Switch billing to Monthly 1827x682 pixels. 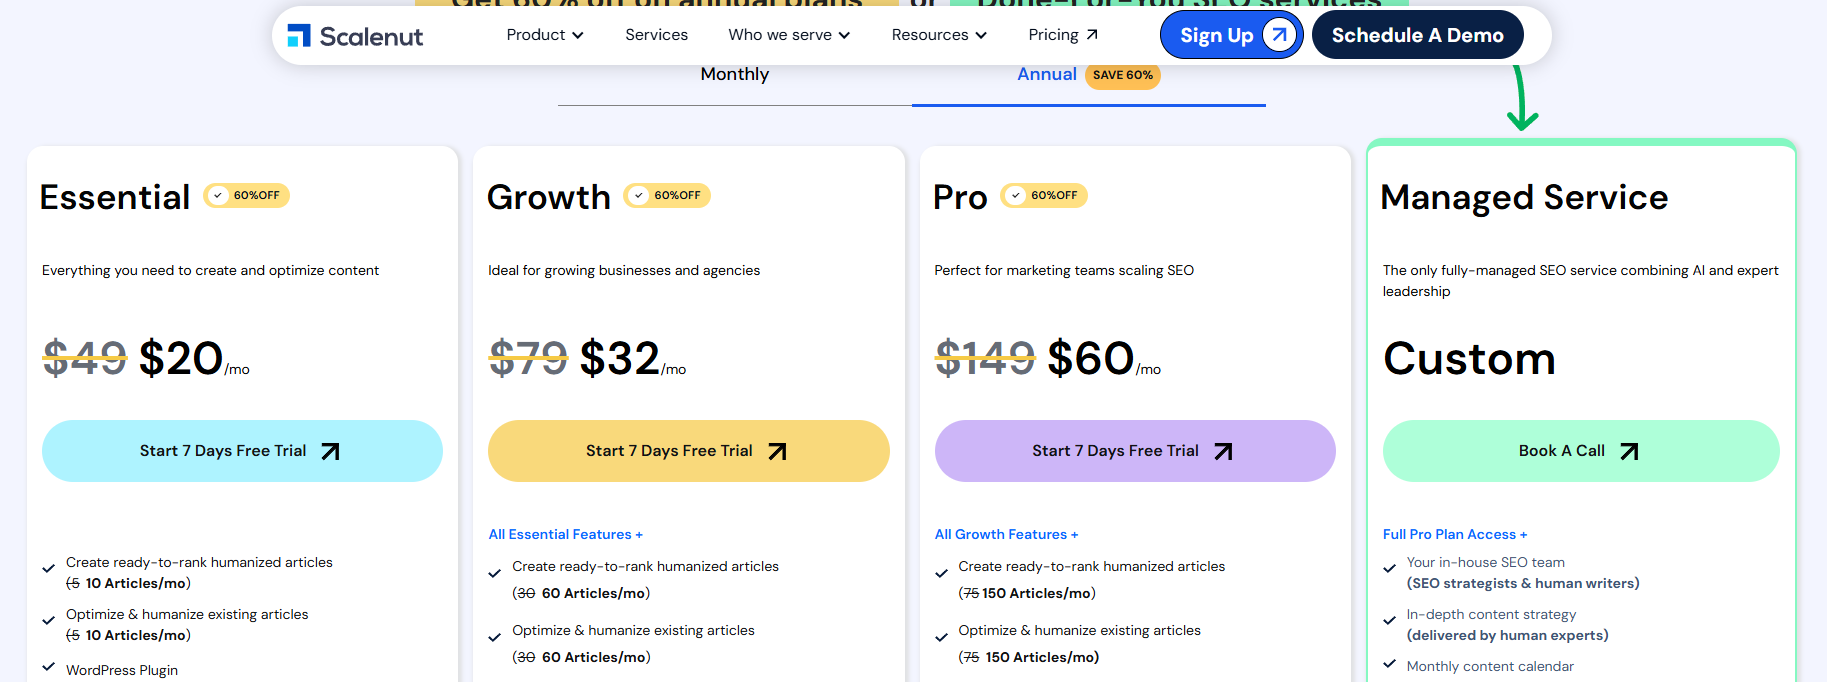click(734, 74)
